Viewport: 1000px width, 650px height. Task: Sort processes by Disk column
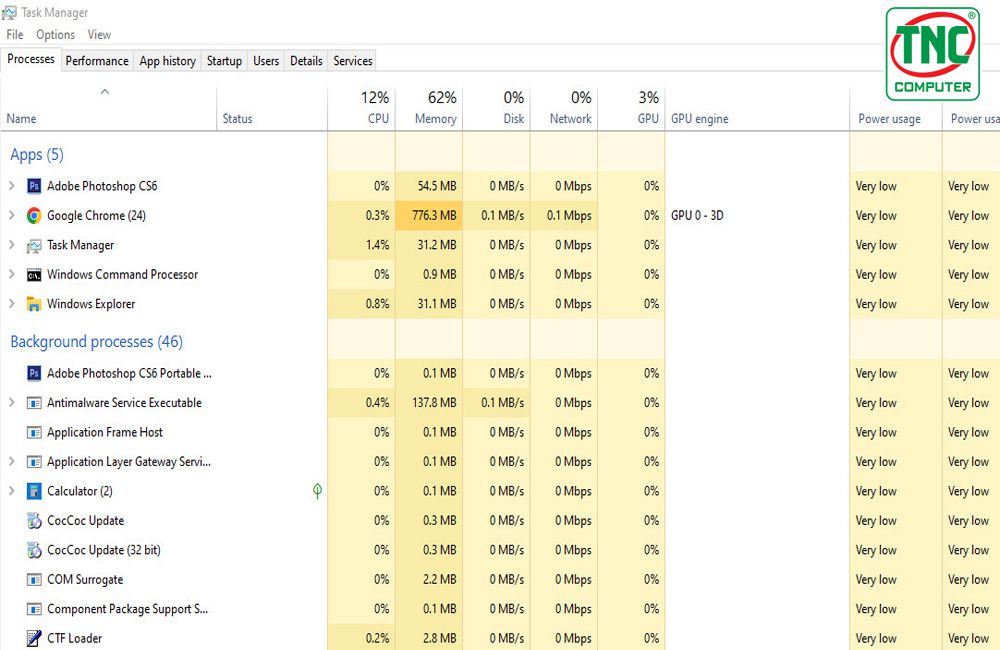coord(496,107)
